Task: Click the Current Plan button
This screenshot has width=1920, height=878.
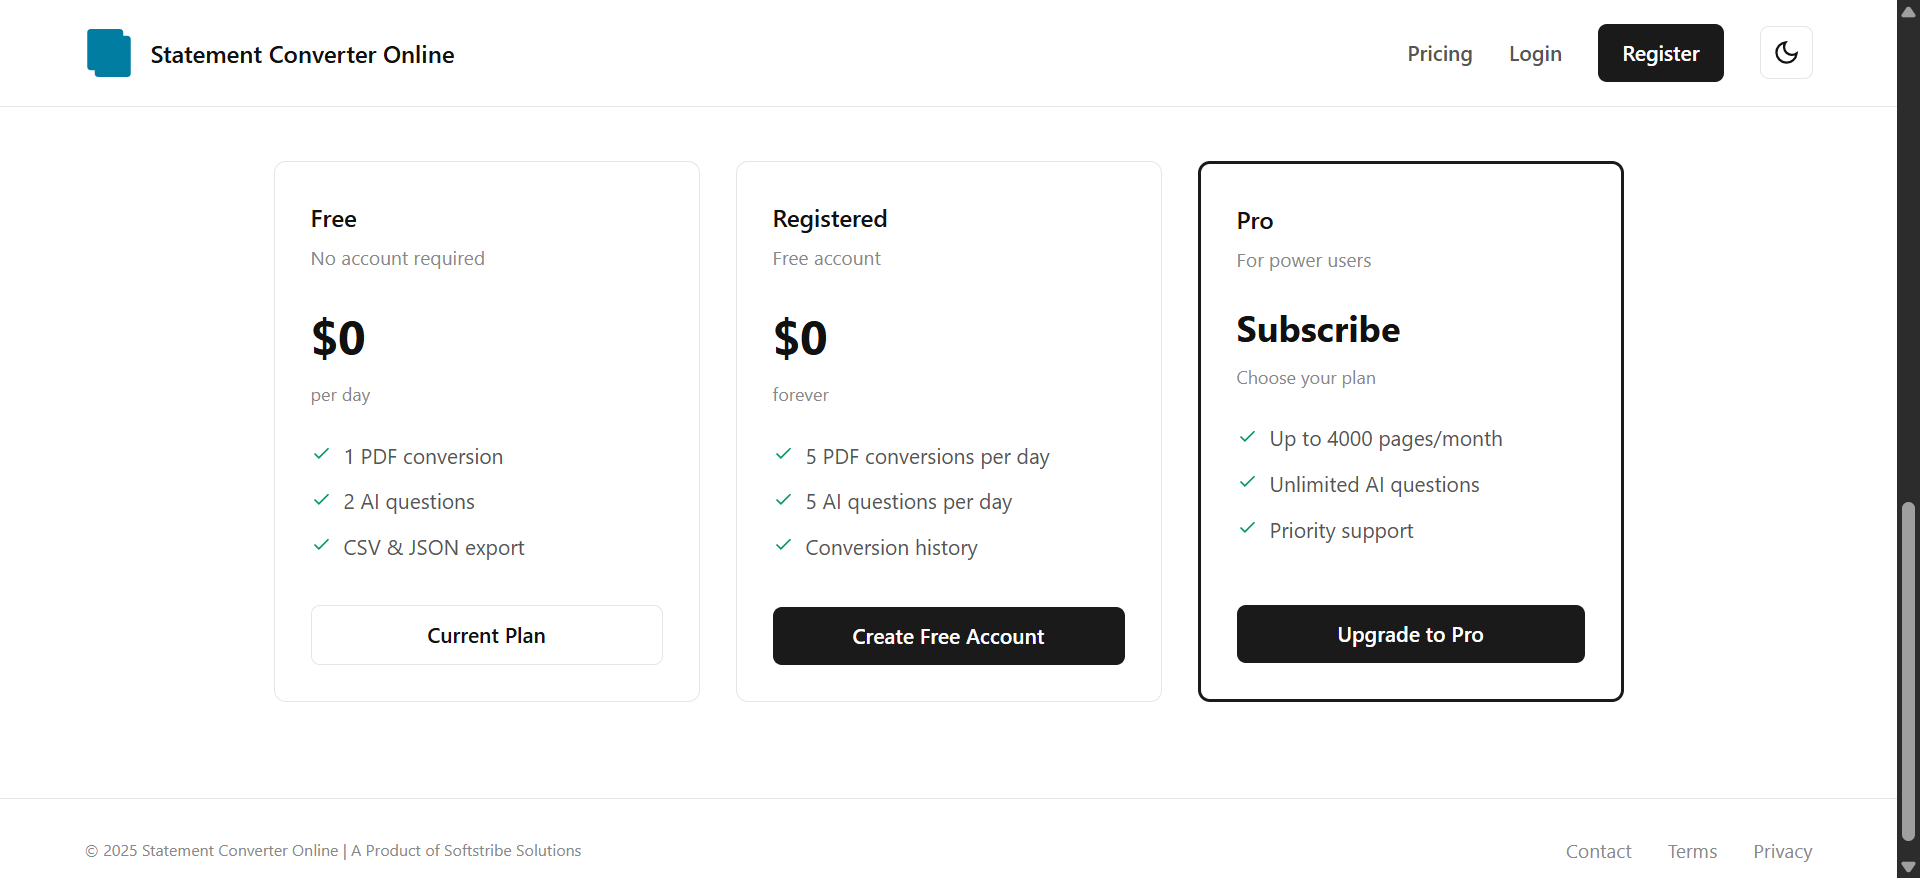Action: coord(486,635)
